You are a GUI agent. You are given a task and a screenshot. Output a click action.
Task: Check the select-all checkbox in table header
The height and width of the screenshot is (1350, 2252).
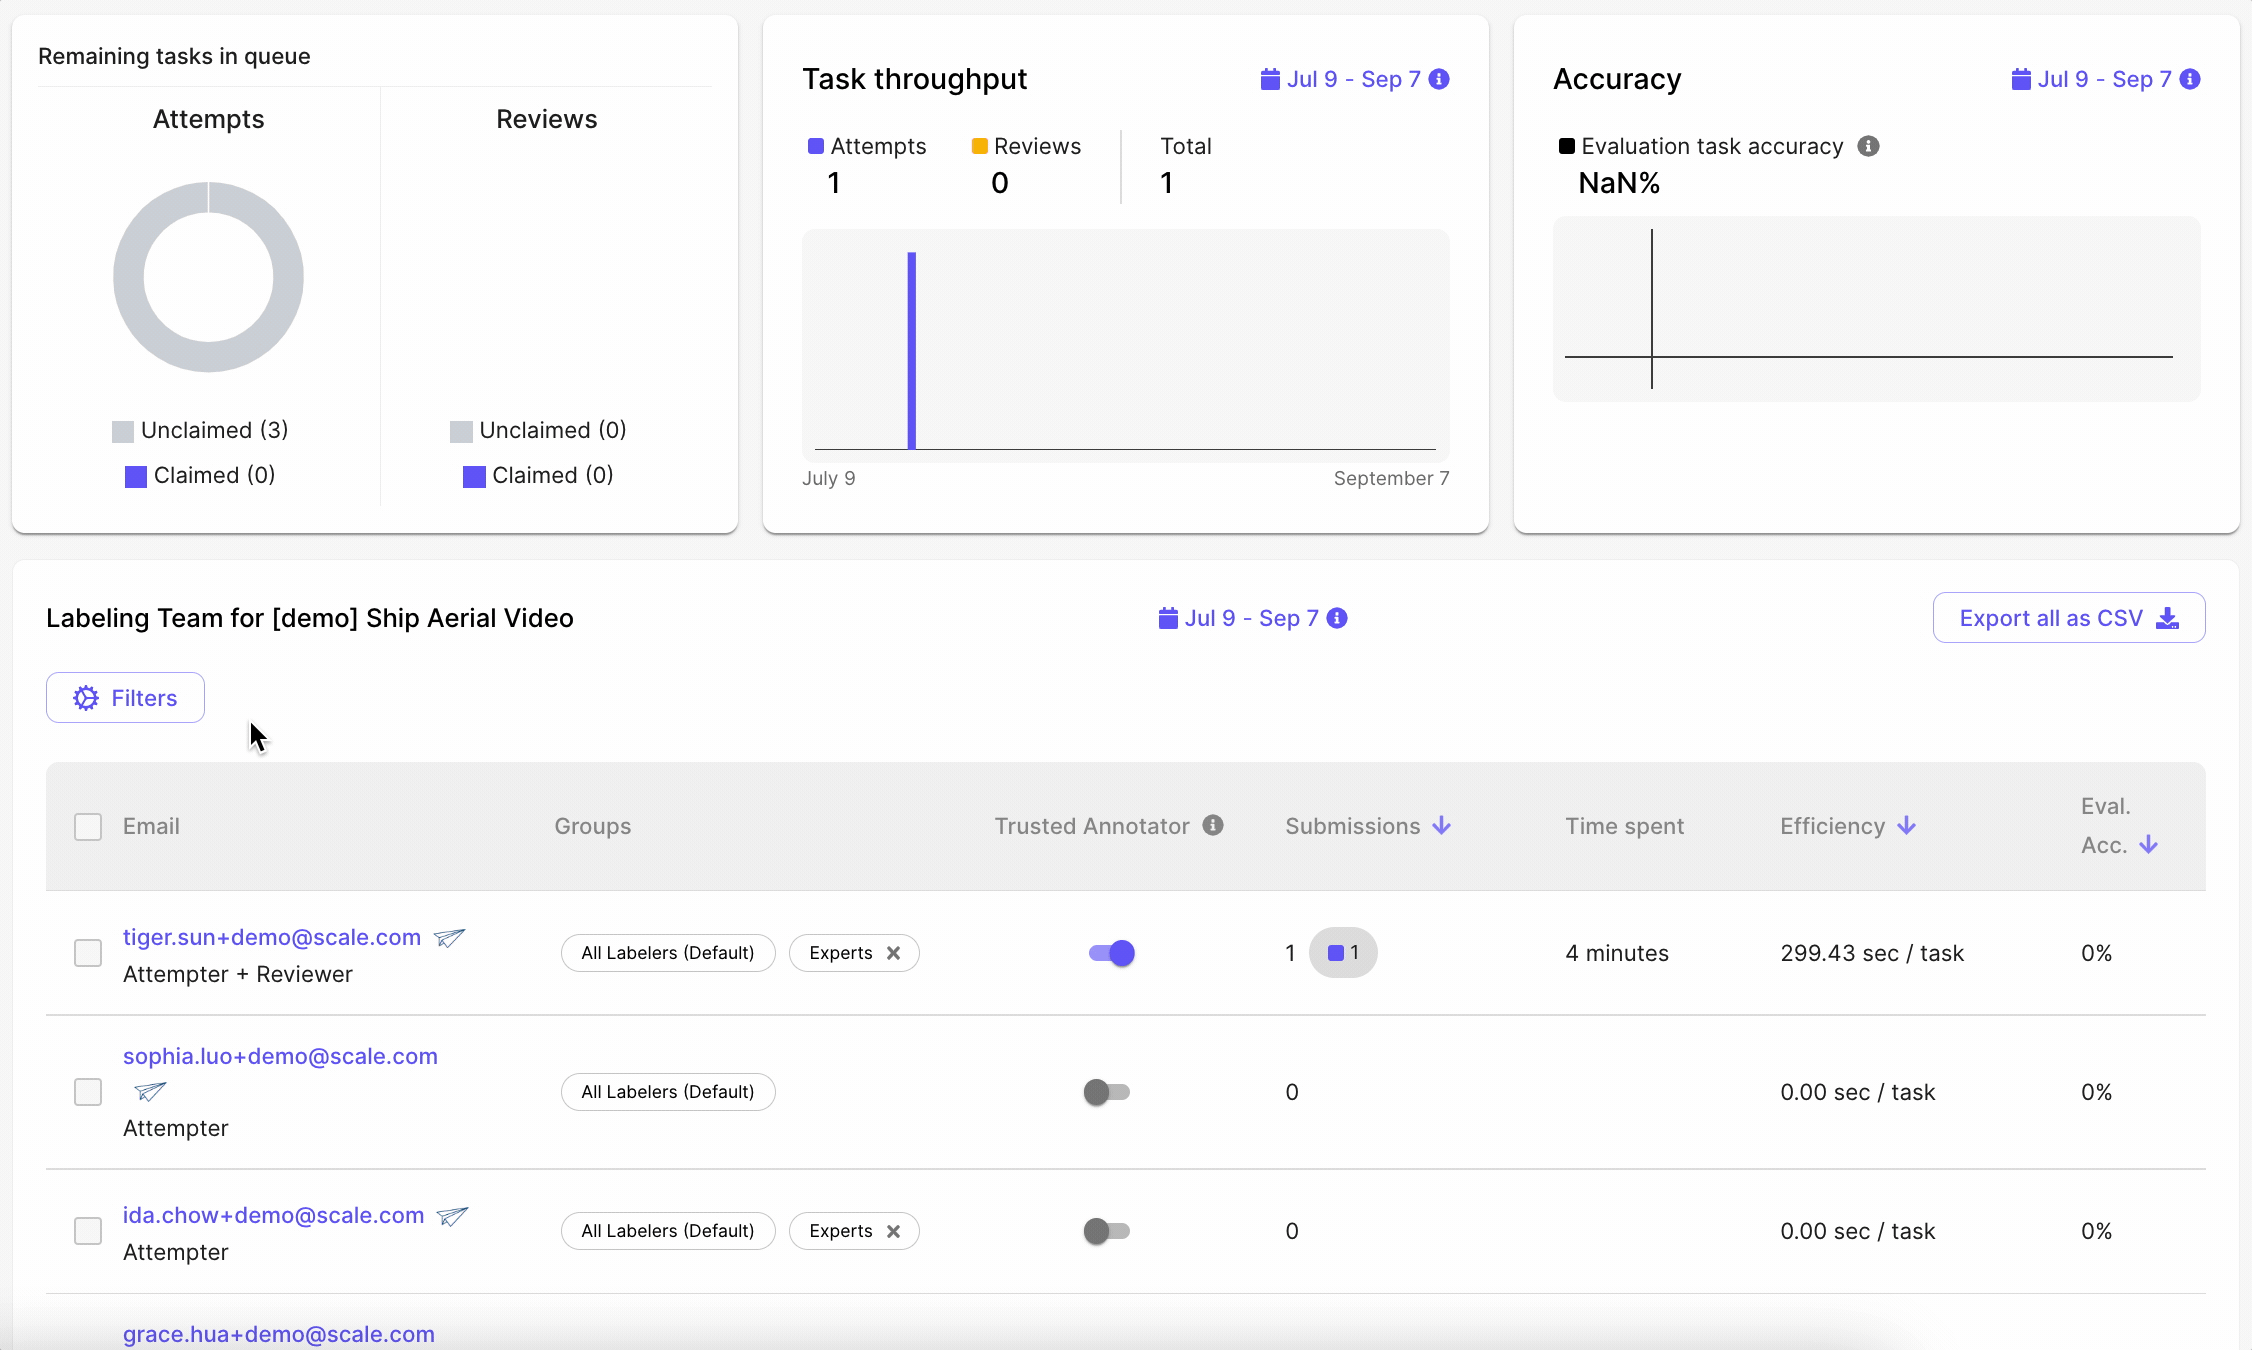click(88, 827)
